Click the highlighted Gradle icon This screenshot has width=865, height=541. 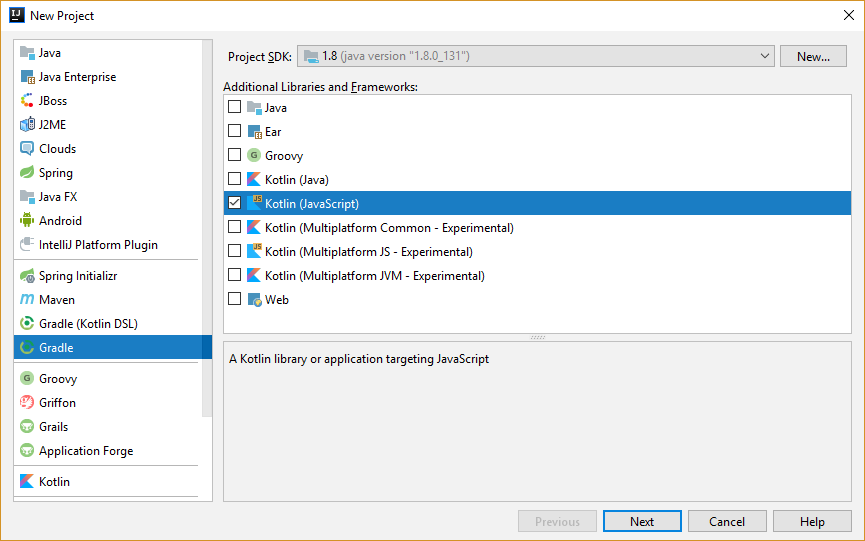pyautogui.click(x=27, y=347)
